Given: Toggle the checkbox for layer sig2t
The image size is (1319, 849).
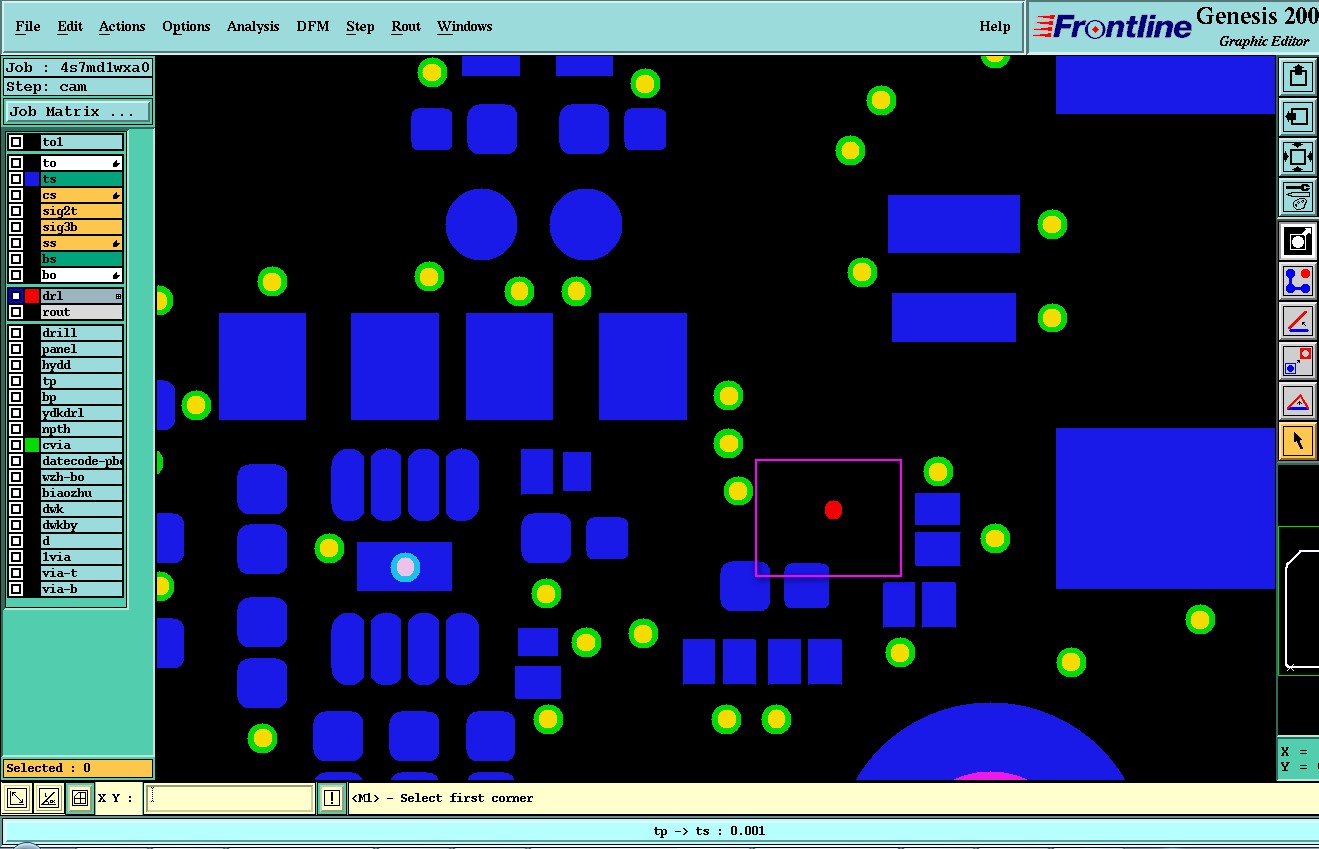Looking at the screenshot, I should point(16,211).
